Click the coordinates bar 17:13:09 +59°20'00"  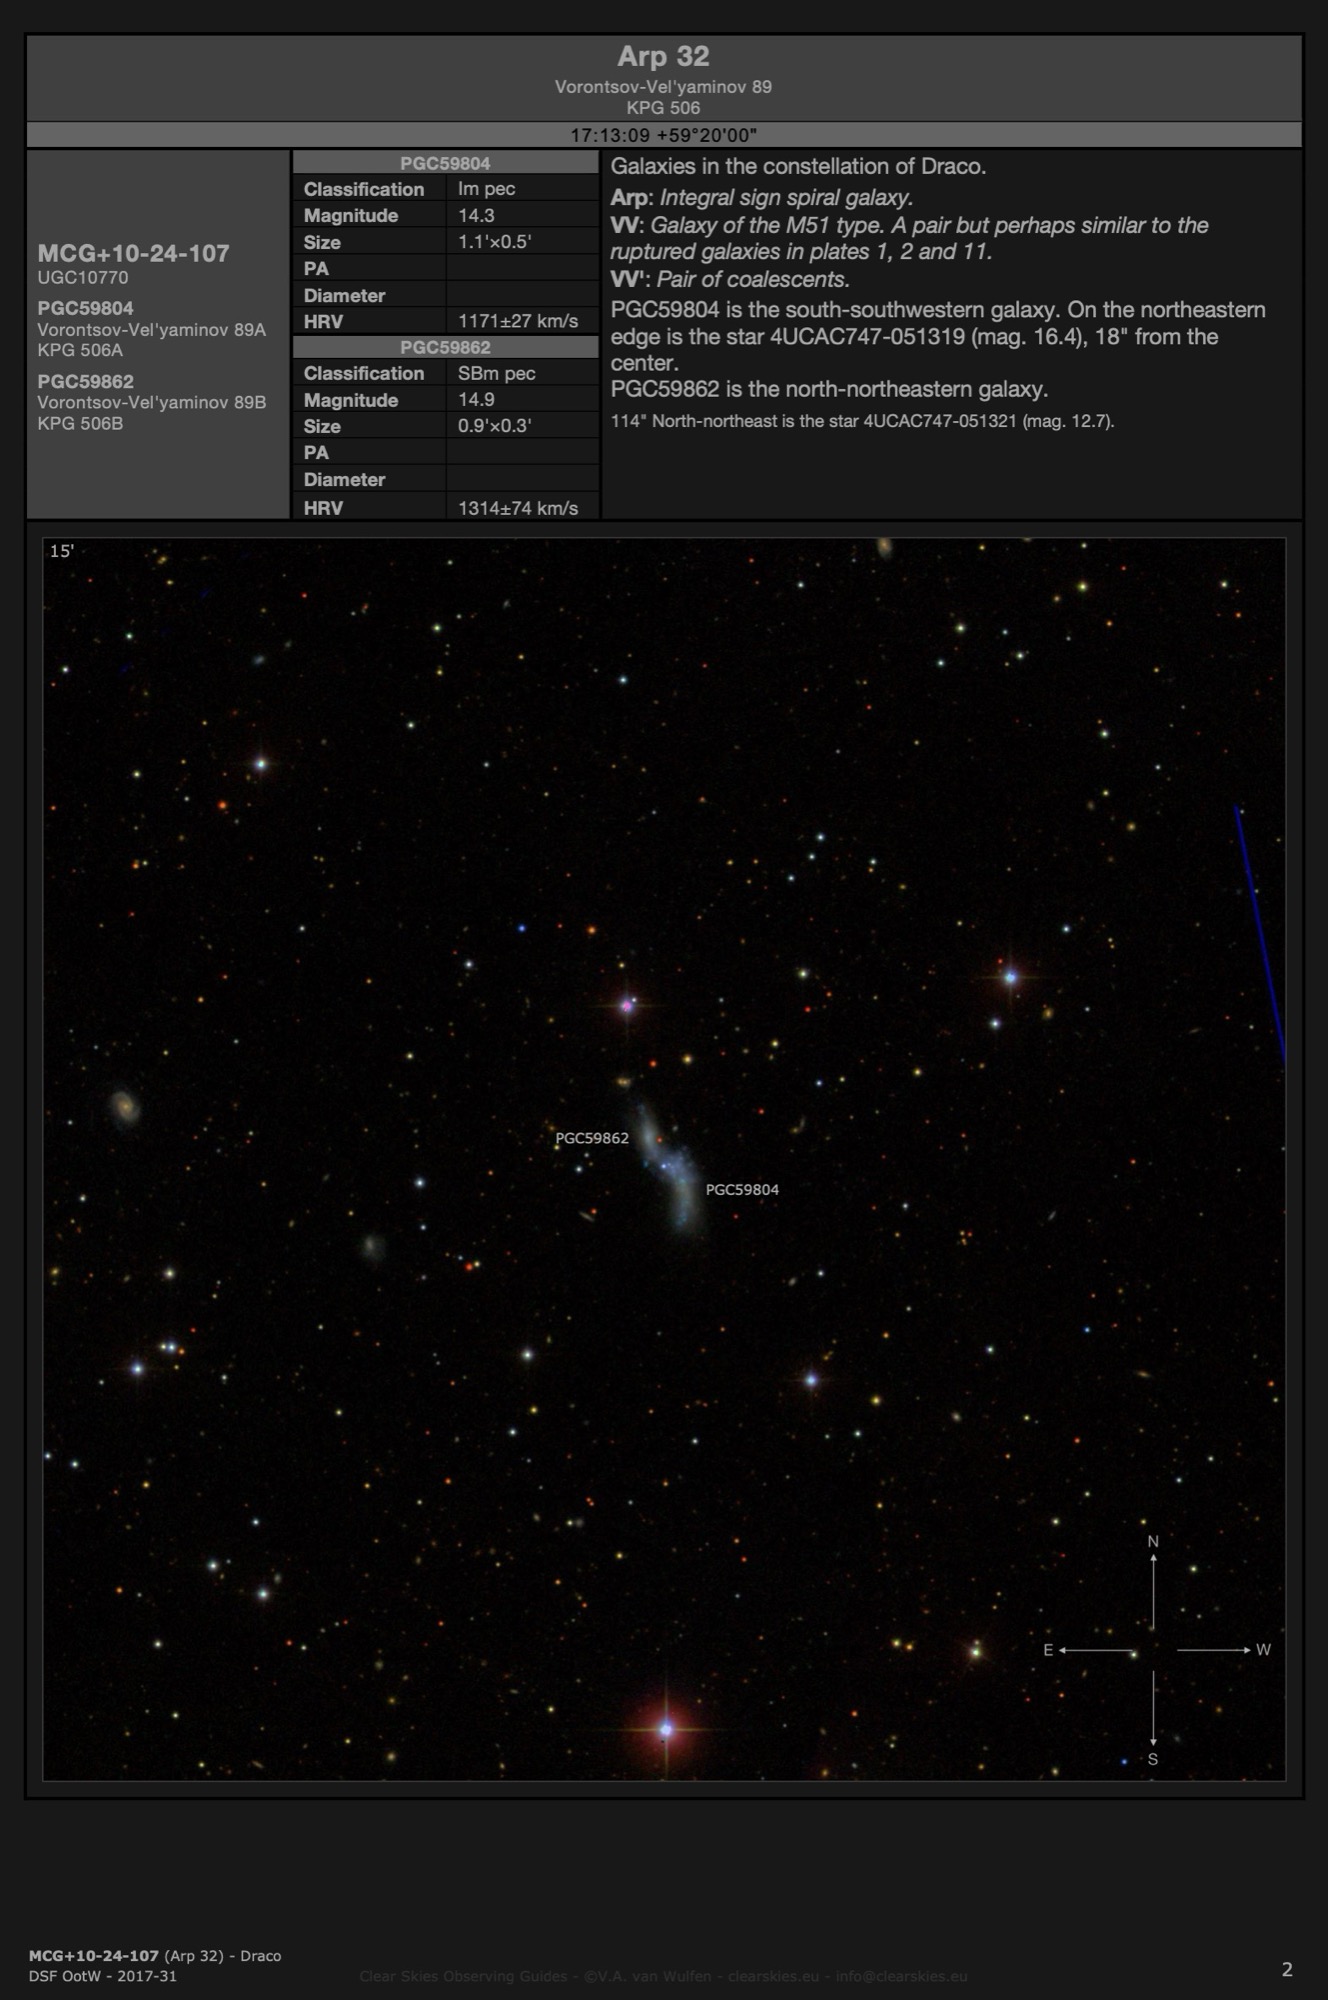pyautogui.click(x=663, y=135)
